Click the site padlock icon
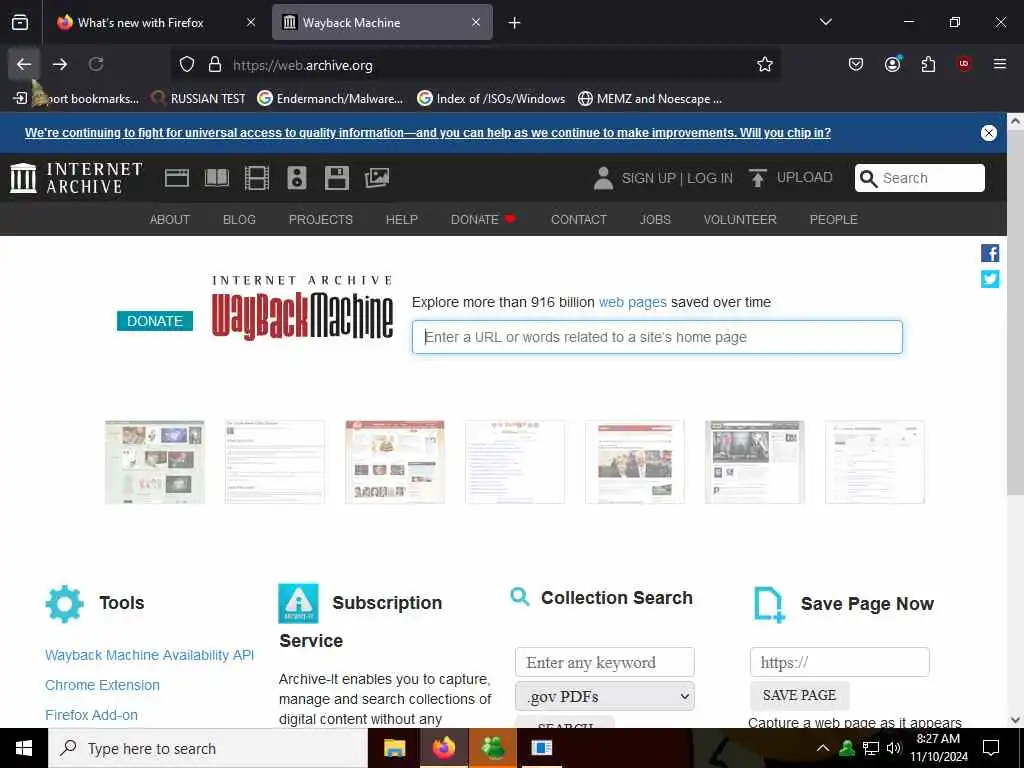 tap(215, 65)
